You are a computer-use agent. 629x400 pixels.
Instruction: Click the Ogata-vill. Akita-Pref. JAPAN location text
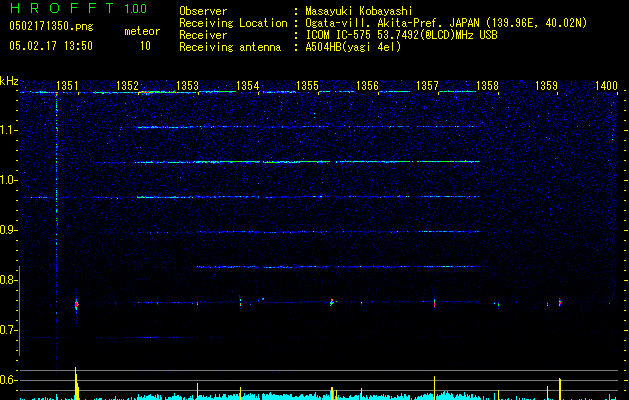[x=446, y=23]
